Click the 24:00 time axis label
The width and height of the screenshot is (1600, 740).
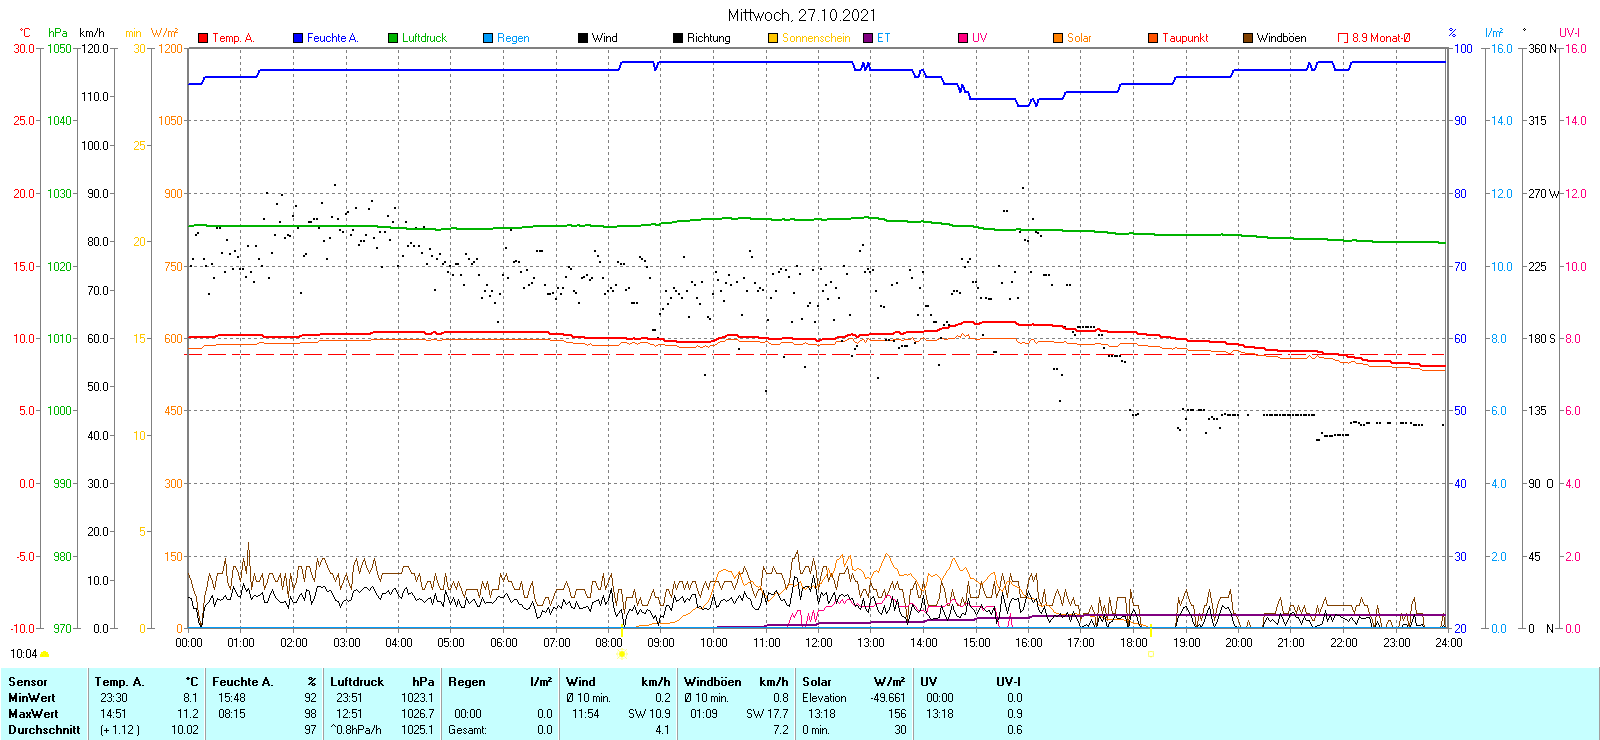point(1448,642)
